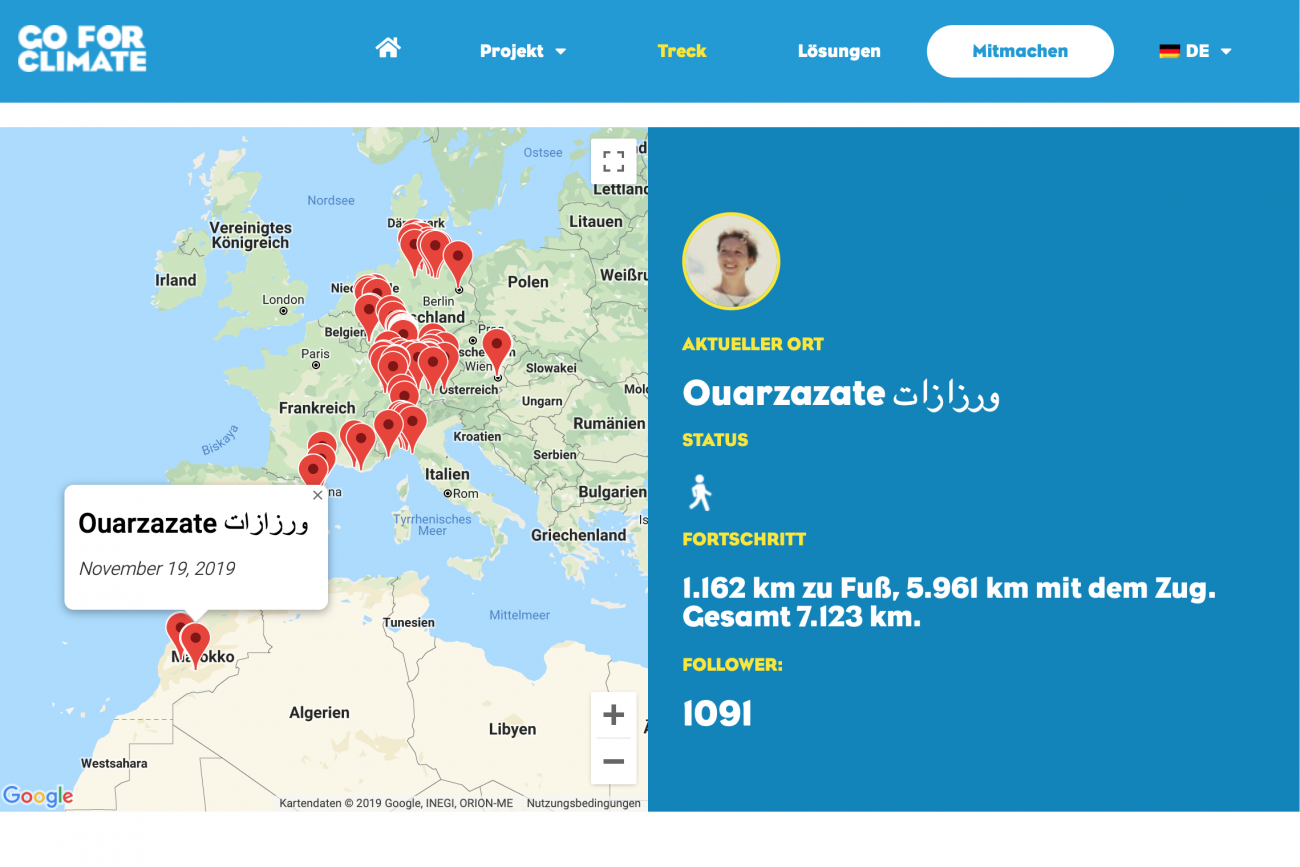1300x867 pixels.
Task: Click the trekker profile photo
Action: pos(731,261)
